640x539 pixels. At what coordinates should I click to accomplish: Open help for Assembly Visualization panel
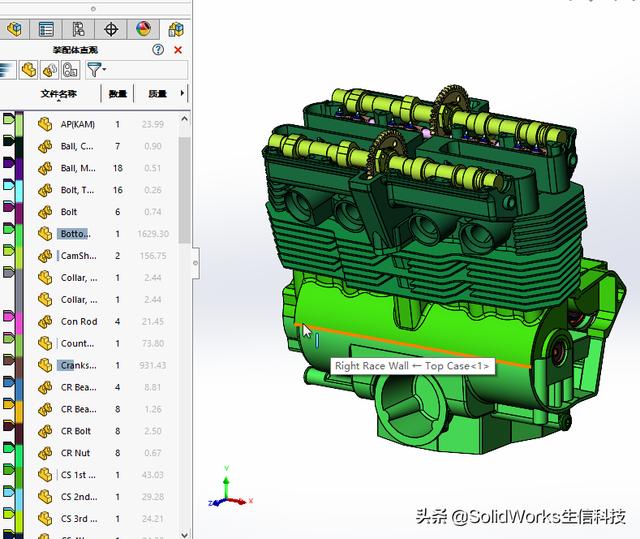158,50
